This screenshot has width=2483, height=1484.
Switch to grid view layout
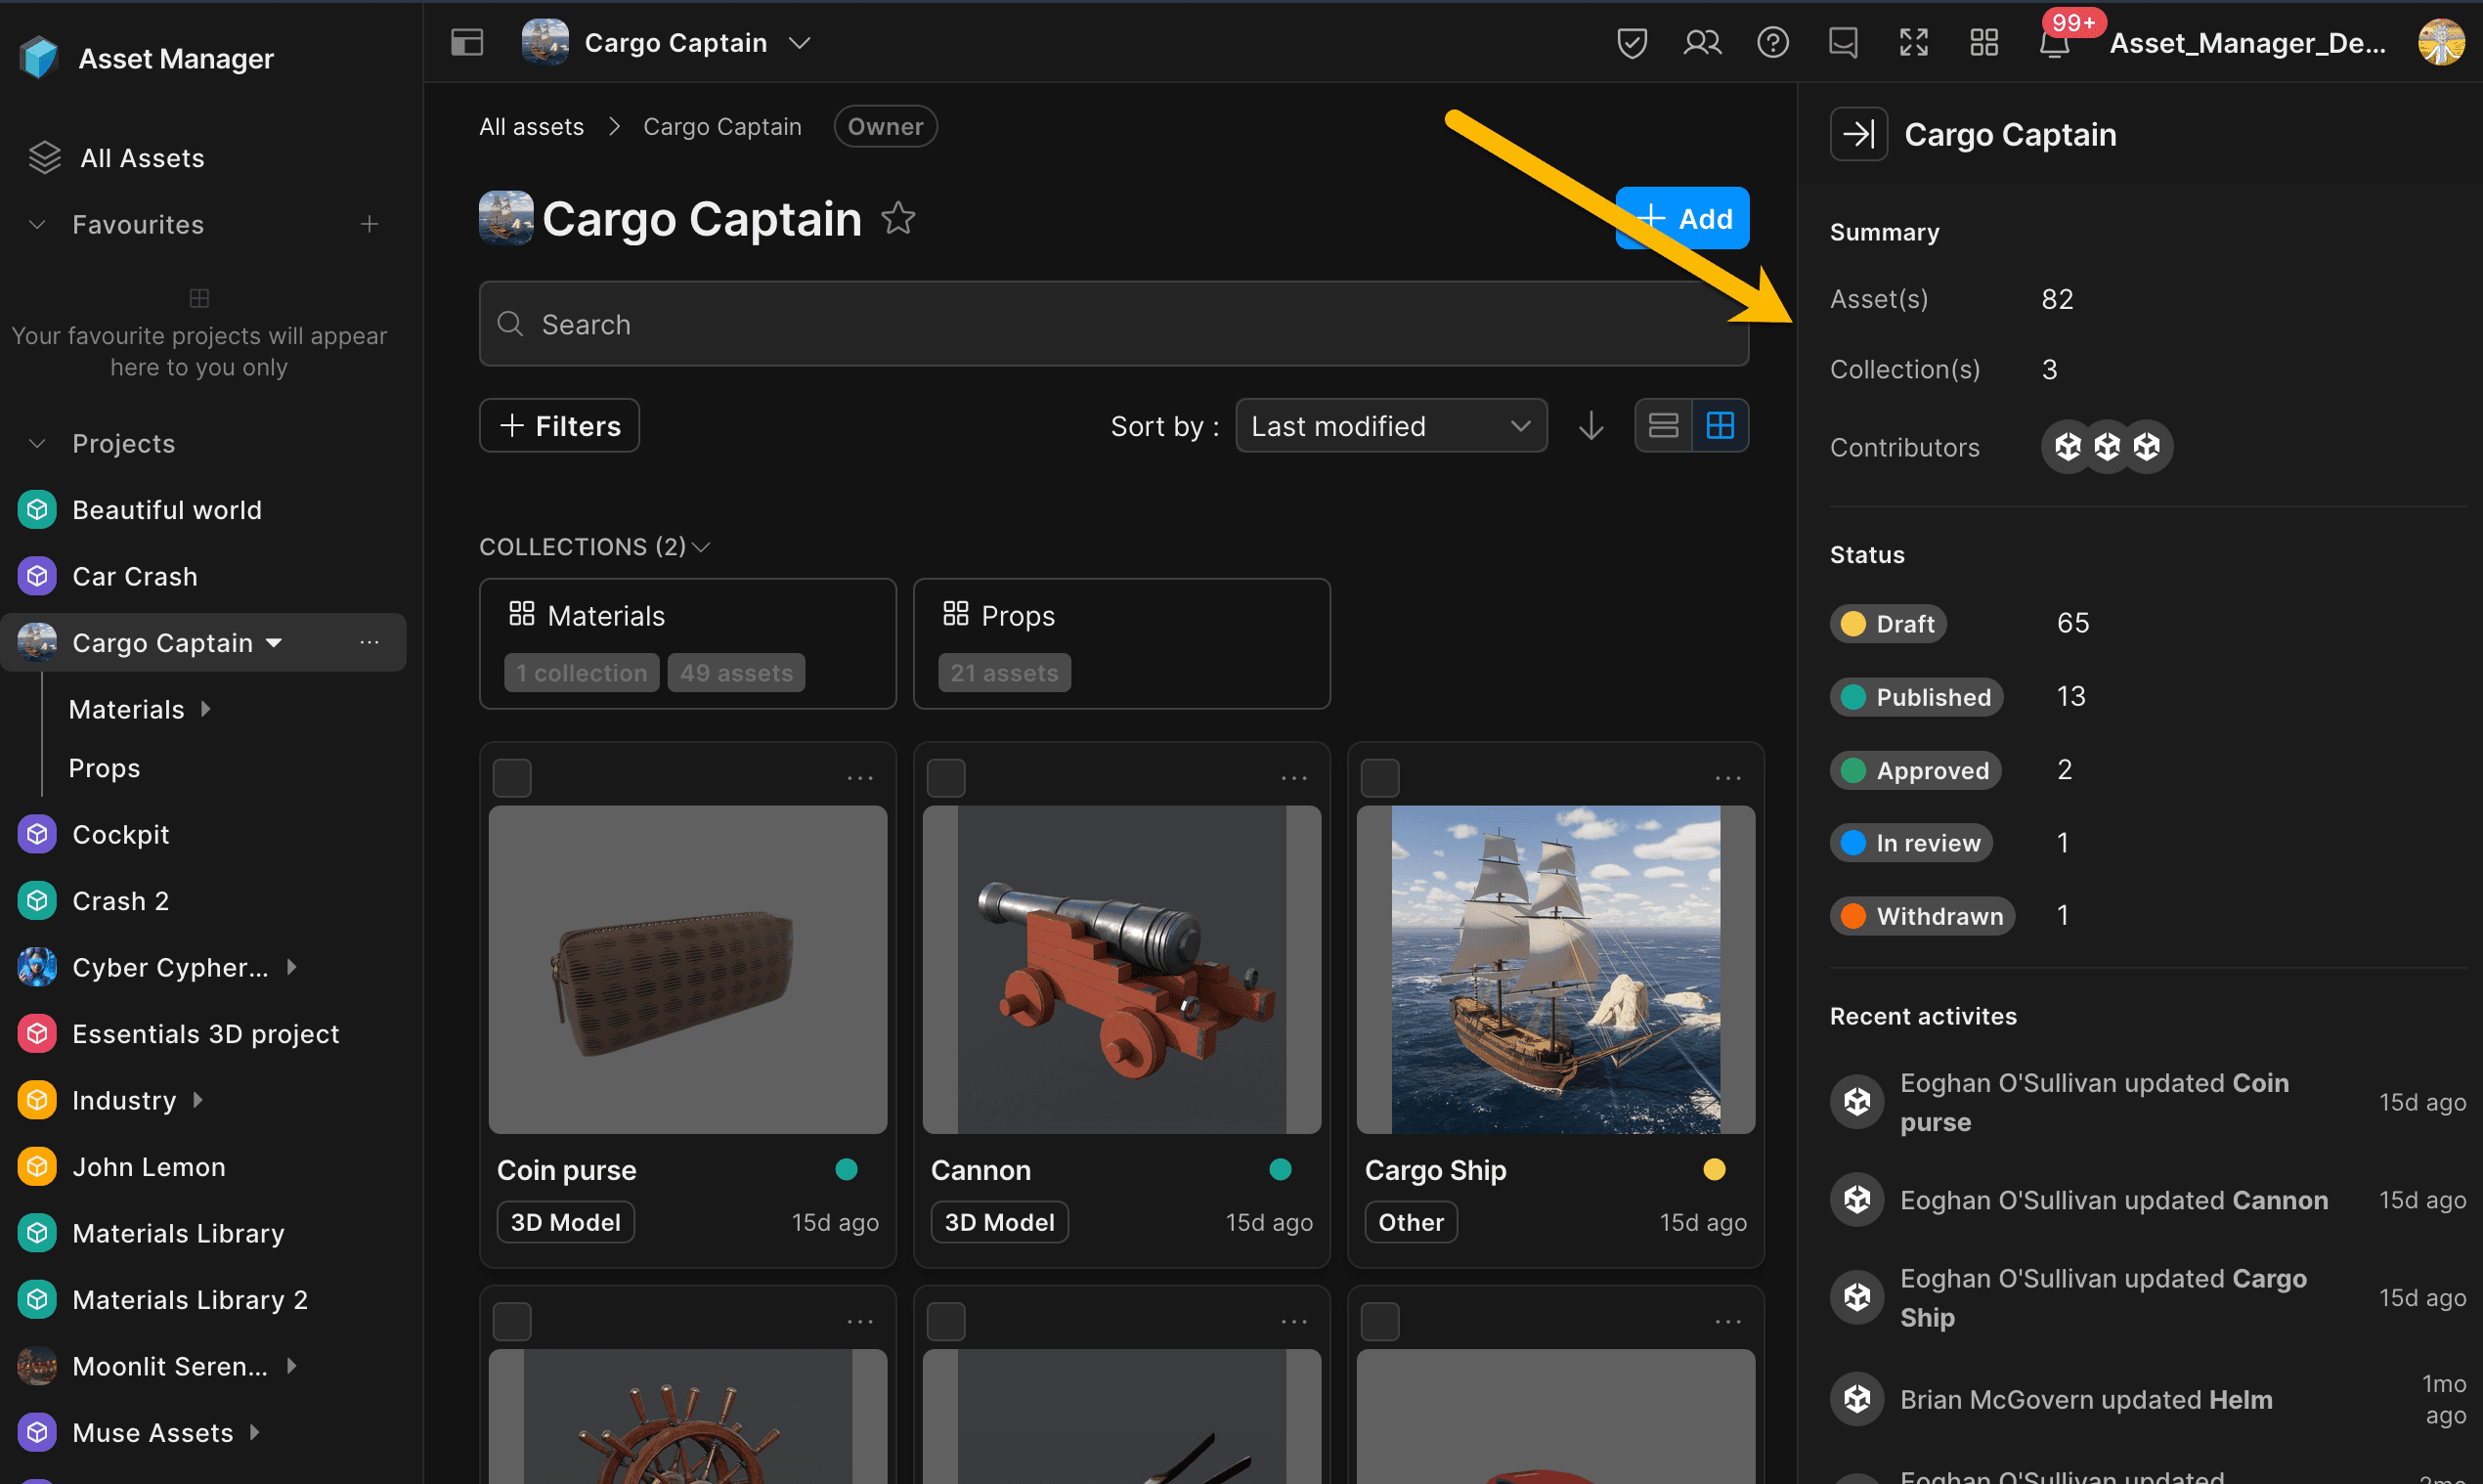[1720, 426]
